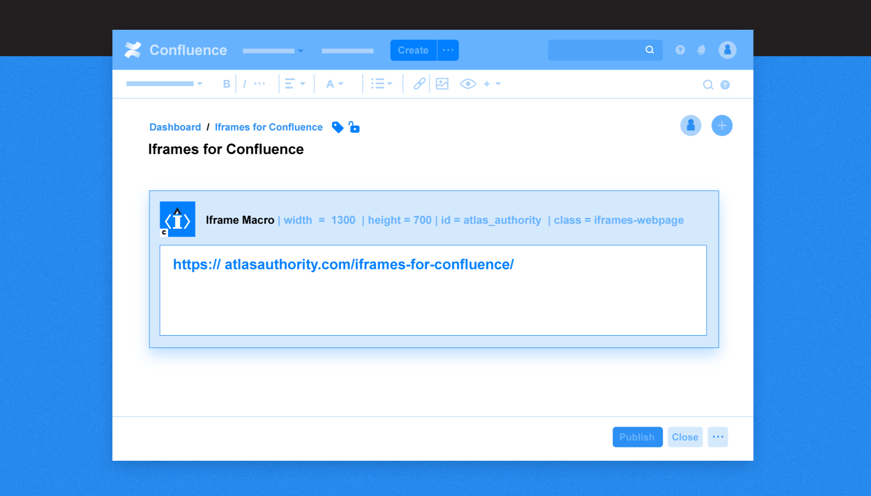Expand the first header navigation dropdown
This screenshot has height=496, width=871.
click(273, 51)
